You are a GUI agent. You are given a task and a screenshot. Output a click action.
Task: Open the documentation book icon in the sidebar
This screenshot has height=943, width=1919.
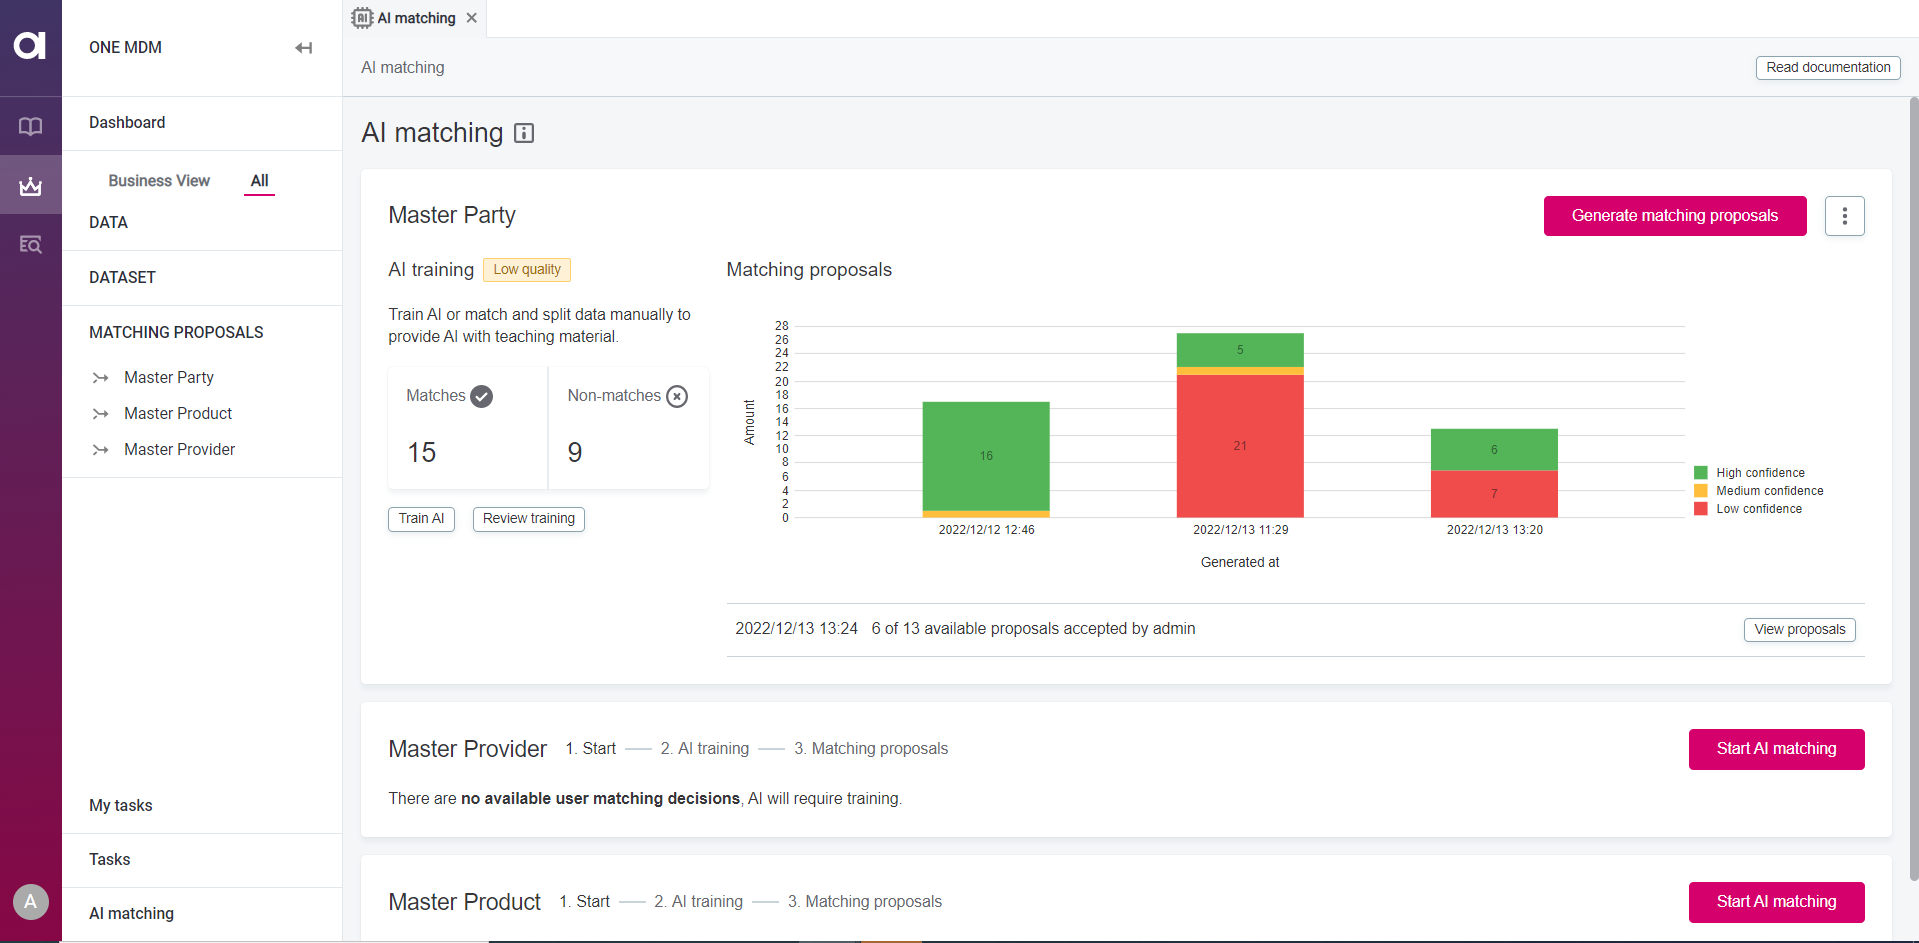pos(31,126)
